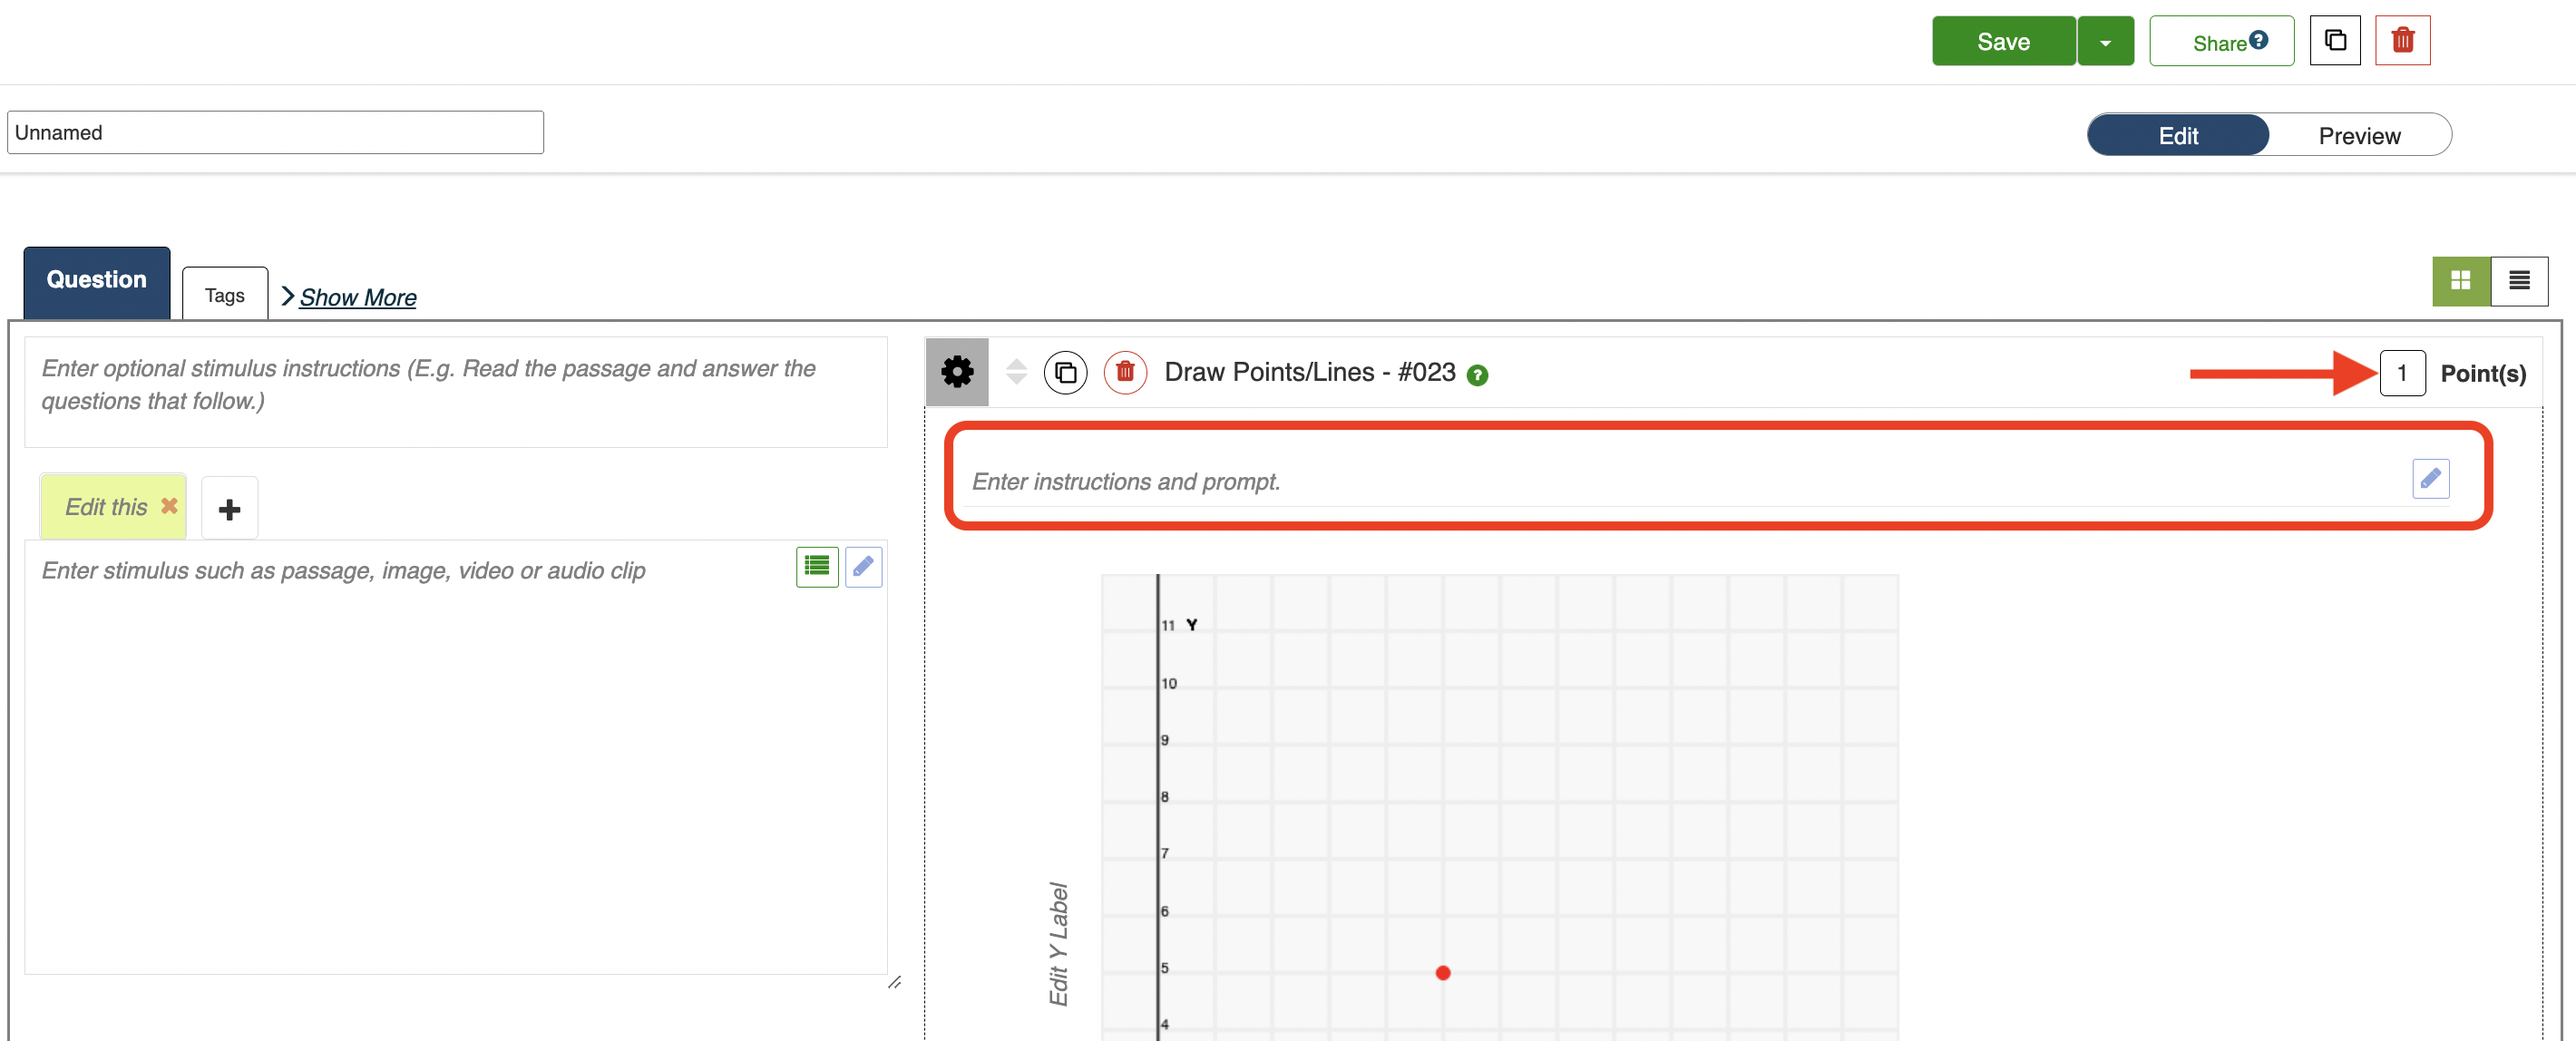Viewport: 2576px width, 1041px height.
Task: Duplicate the Draw Points/Lines question
Action: [x=1065, y=373]
